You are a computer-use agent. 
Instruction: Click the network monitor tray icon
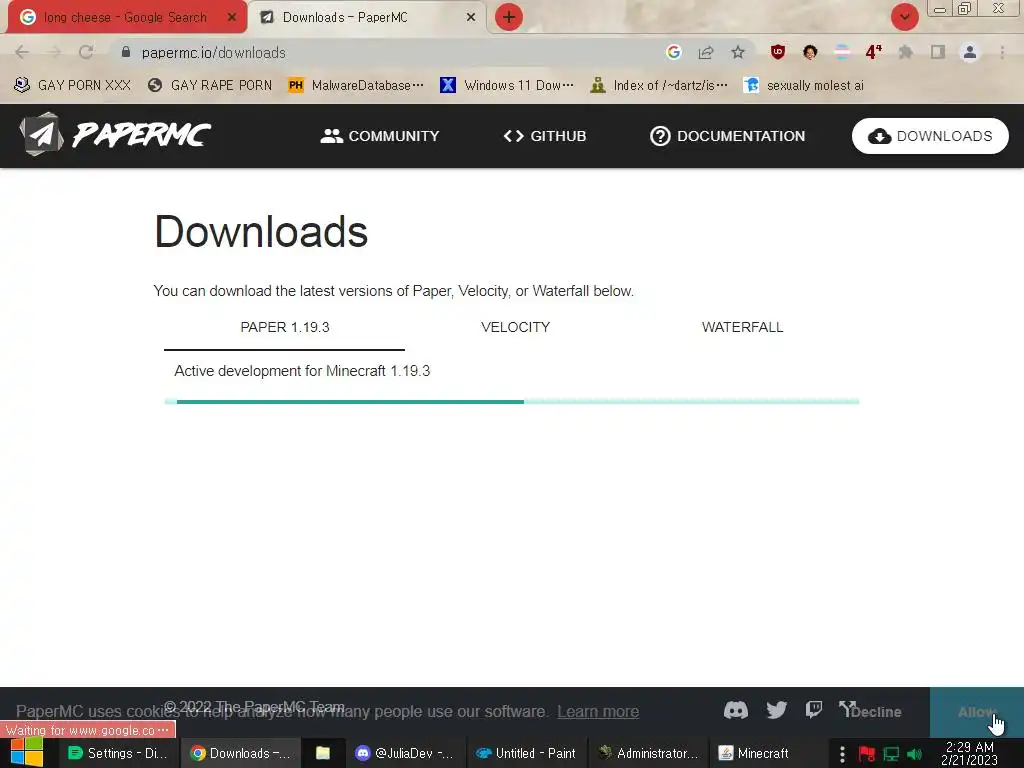pyautogui.click(x=891, y=754)
